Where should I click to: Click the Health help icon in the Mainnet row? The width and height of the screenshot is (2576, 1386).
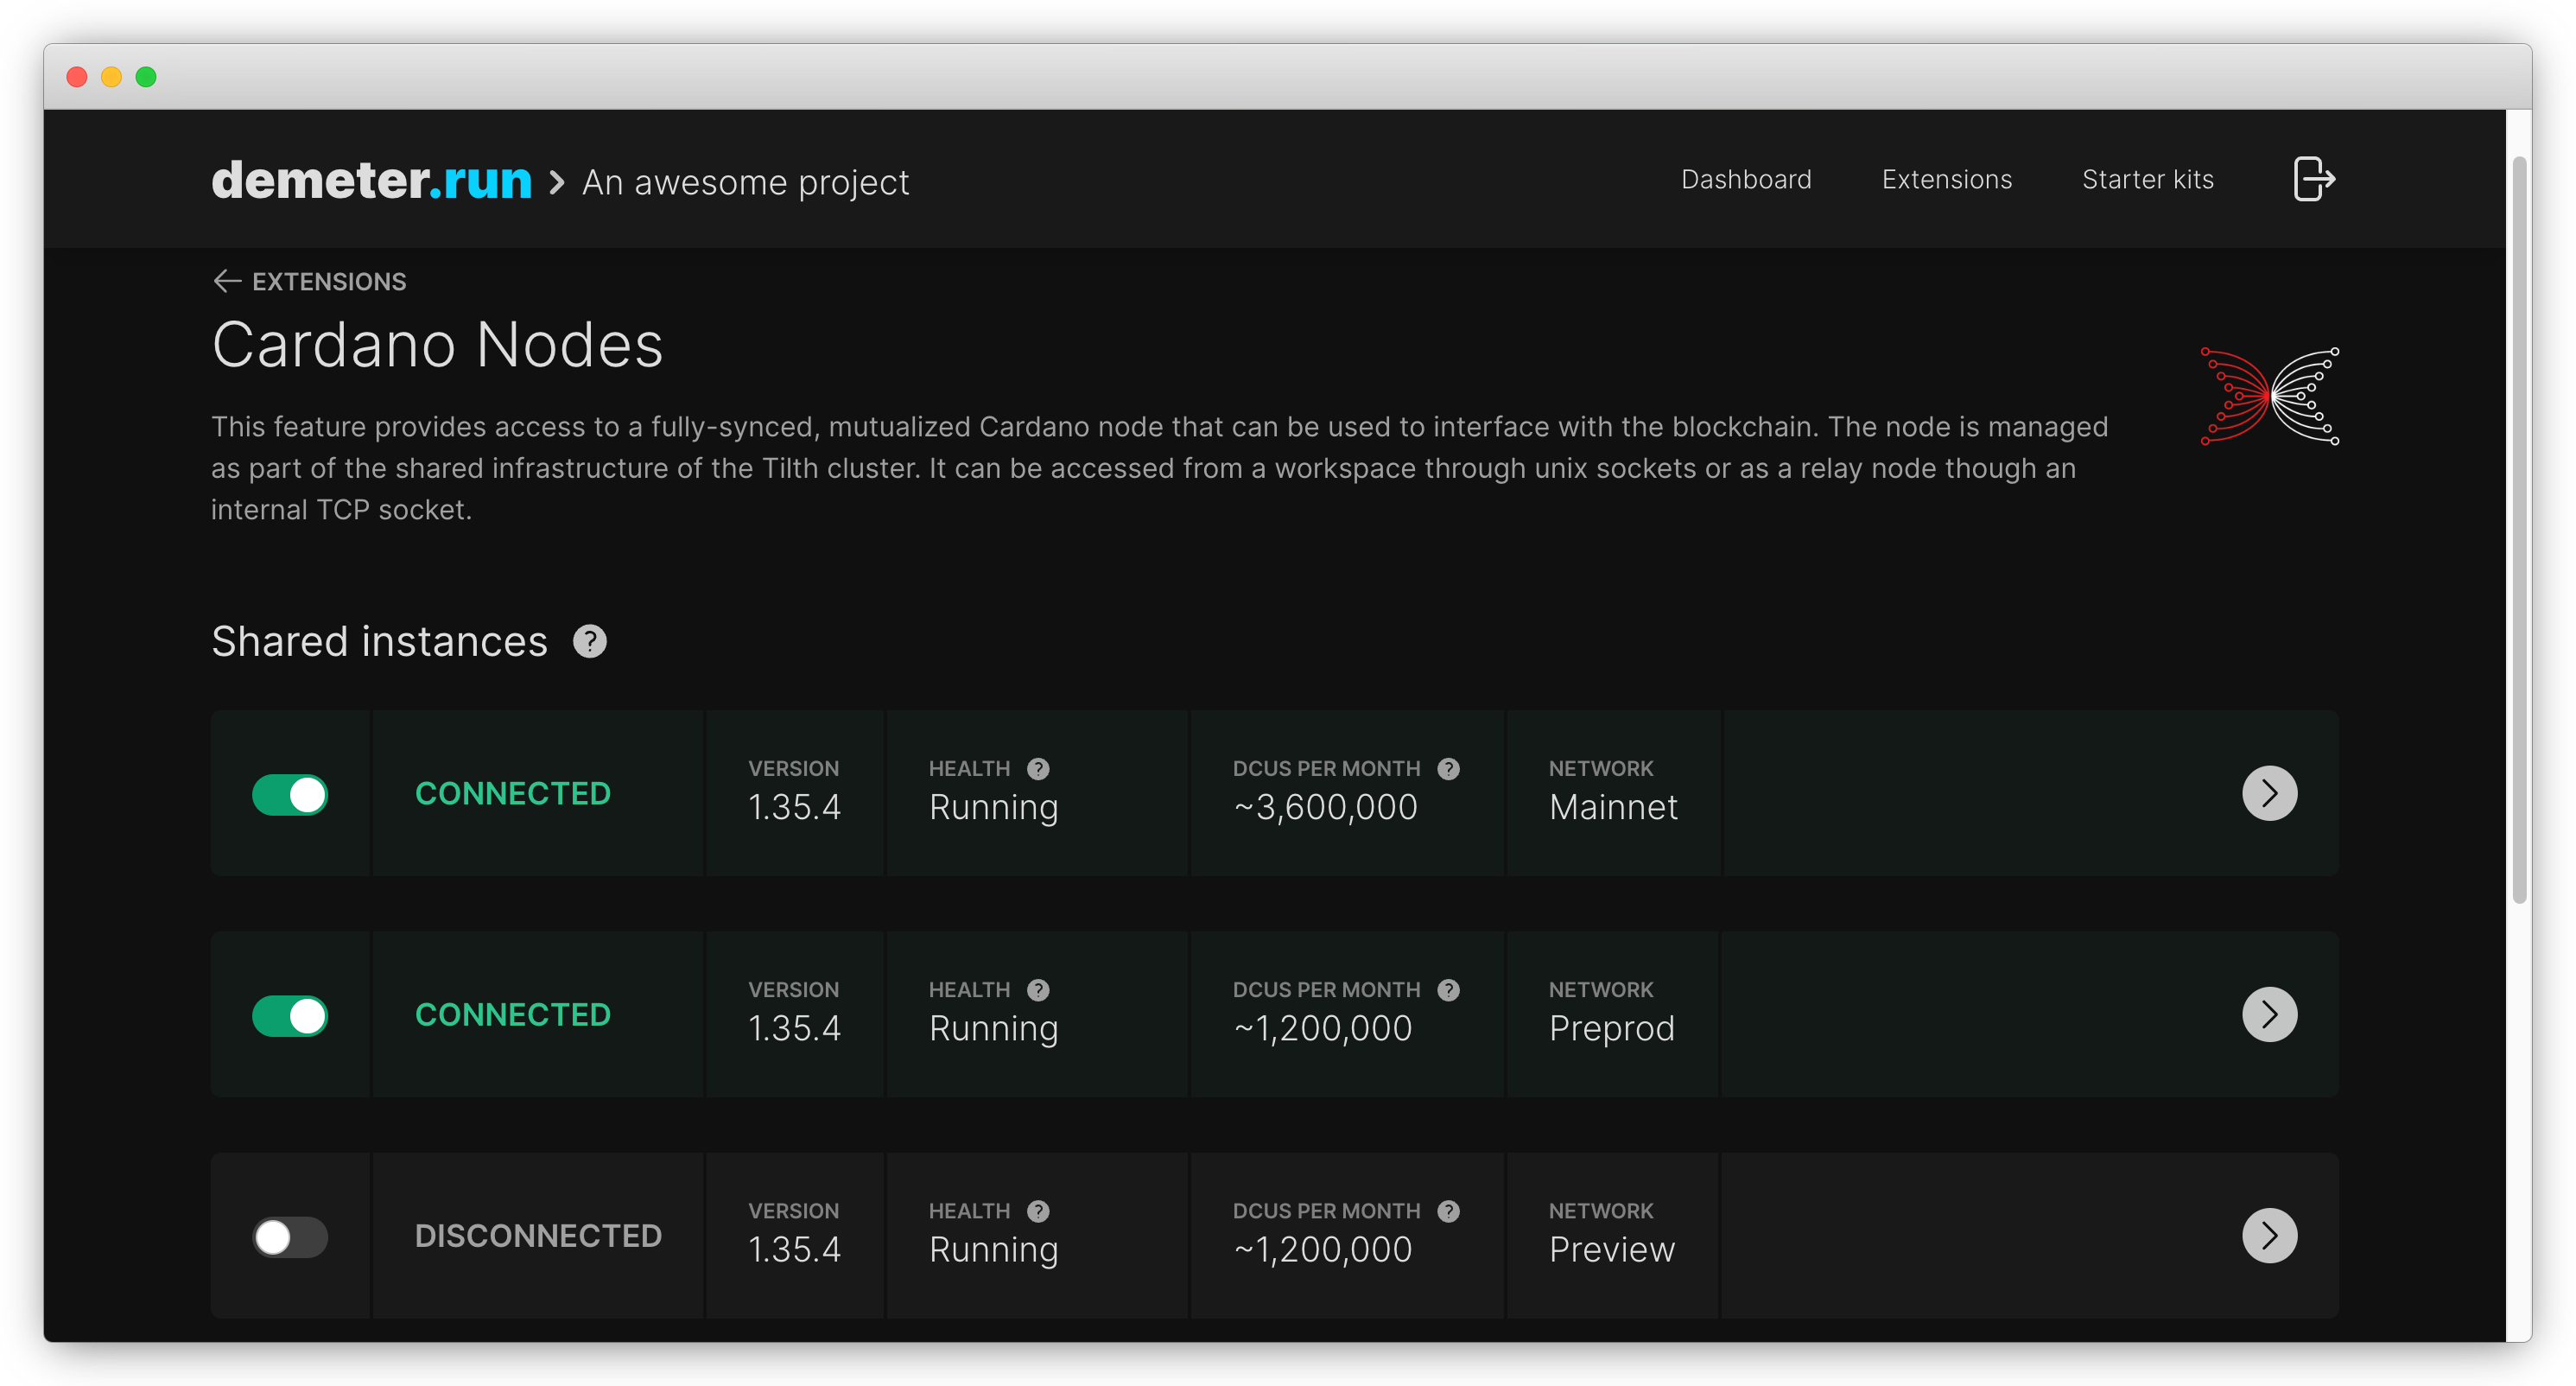pyautogui.click(x=1038, y=769)
